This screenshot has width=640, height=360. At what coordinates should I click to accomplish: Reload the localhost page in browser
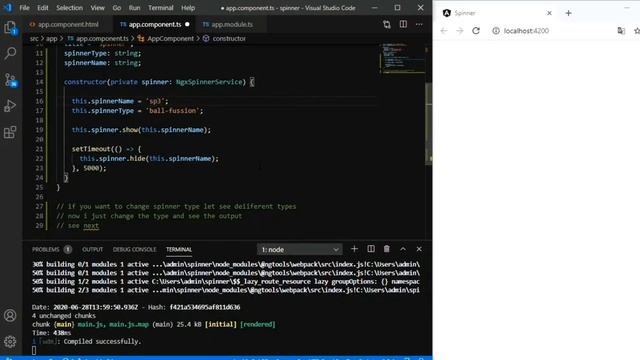click(476, 31)
